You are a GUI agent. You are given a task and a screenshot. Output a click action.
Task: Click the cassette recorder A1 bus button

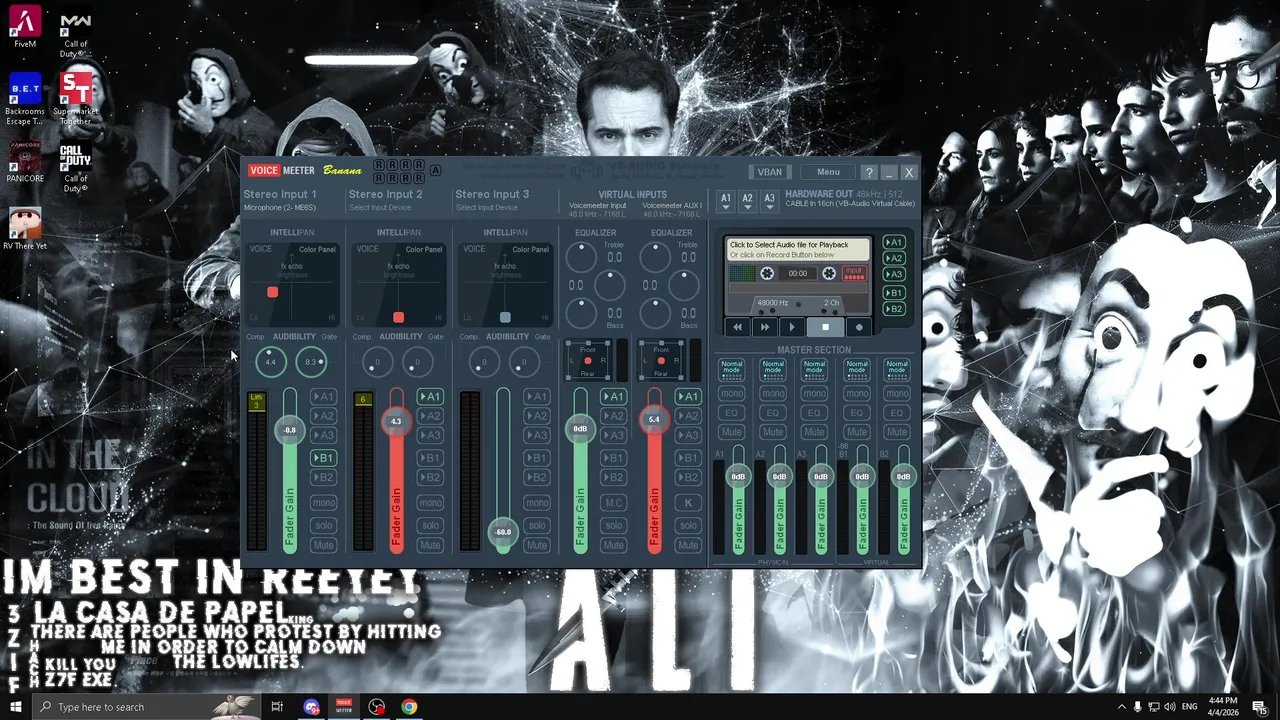(894, 242)
